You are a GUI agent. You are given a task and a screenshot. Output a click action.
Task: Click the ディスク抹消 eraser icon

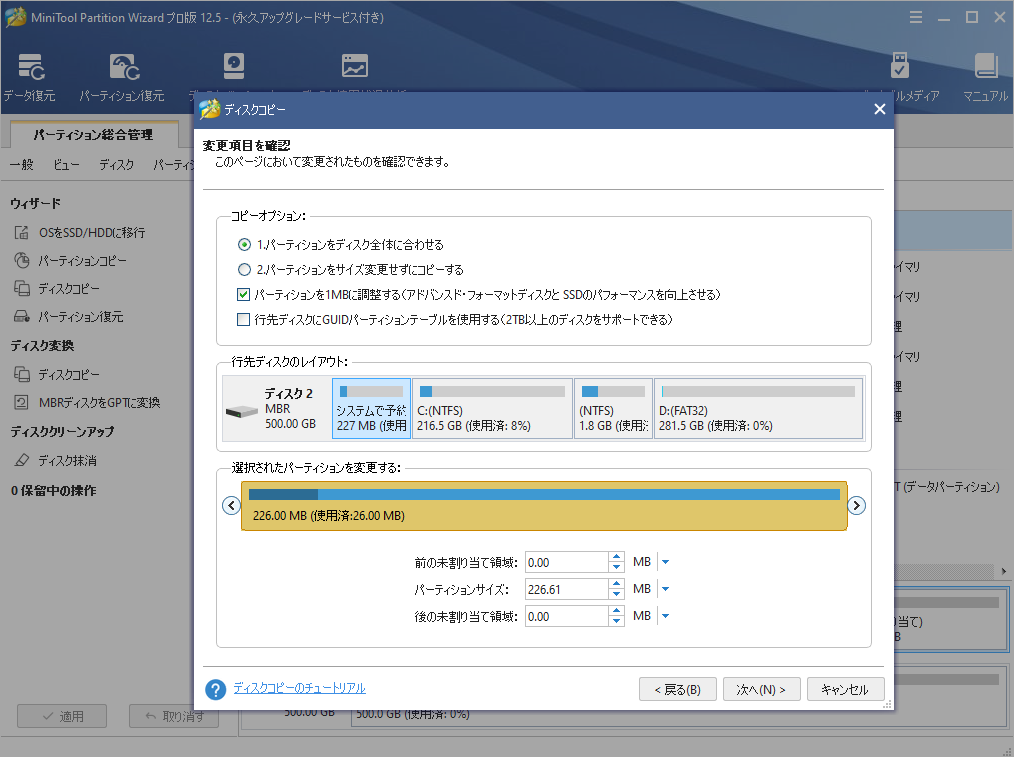(x=22, y=460)
